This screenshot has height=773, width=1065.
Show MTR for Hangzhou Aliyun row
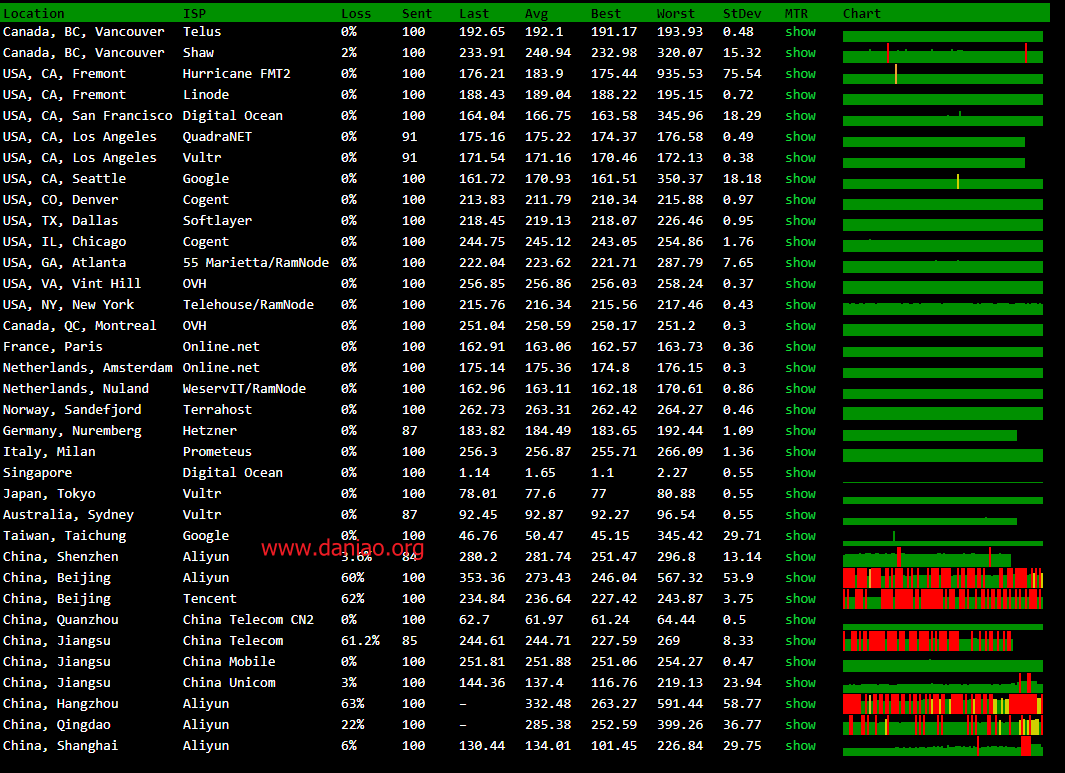[800, 704]
